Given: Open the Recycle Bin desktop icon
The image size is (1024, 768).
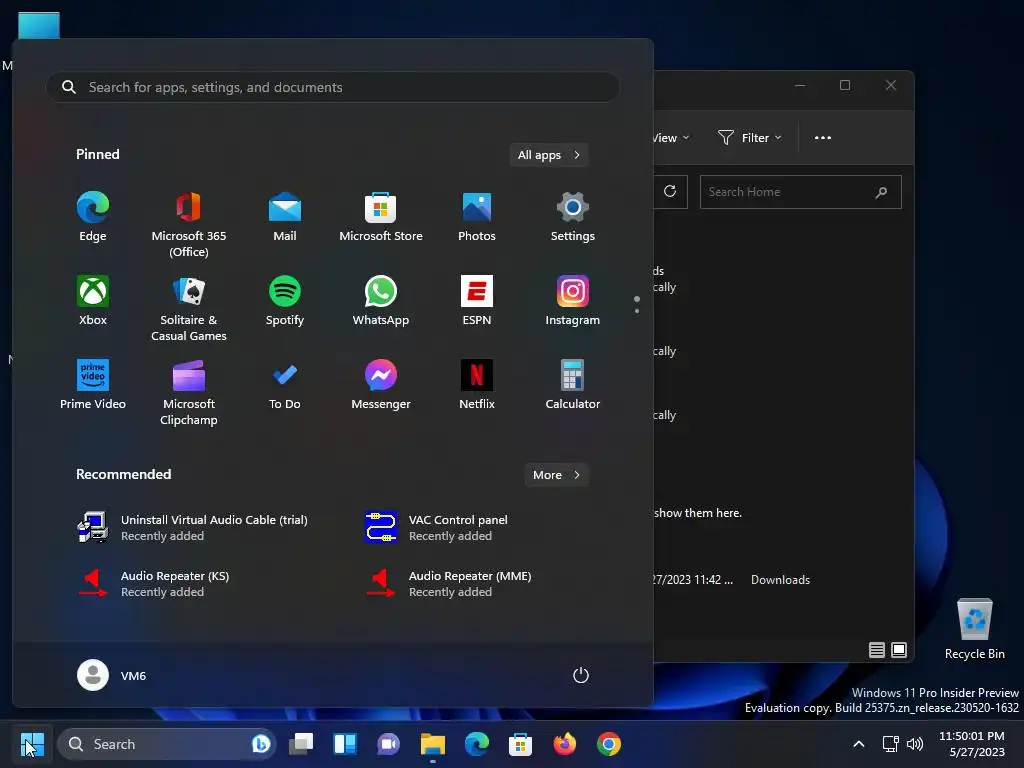Looking at the screenshot, I should [x=974, y=629].
